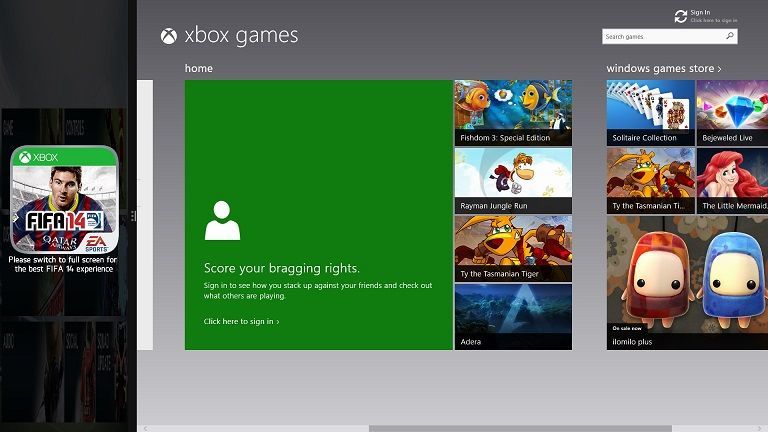The width and height of the screenshot is (768, 432).
Task: Open the Adera game tile
Action: [513, 317]
